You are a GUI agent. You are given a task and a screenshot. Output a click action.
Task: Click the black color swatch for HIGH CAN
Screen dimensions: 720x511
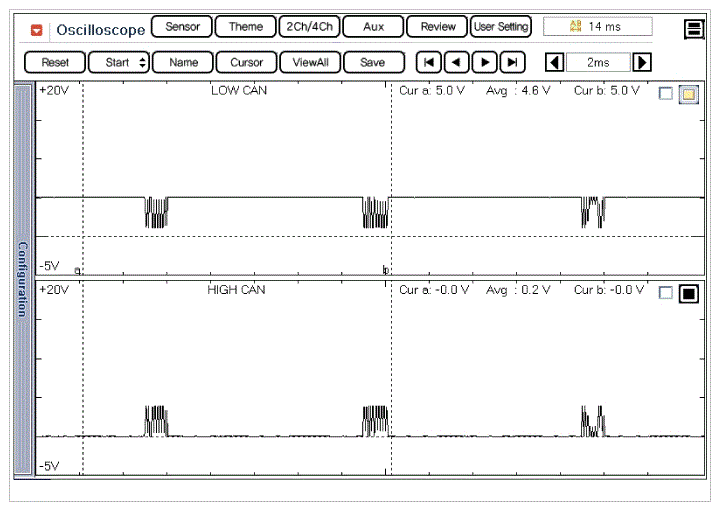[x=688, y=294]
